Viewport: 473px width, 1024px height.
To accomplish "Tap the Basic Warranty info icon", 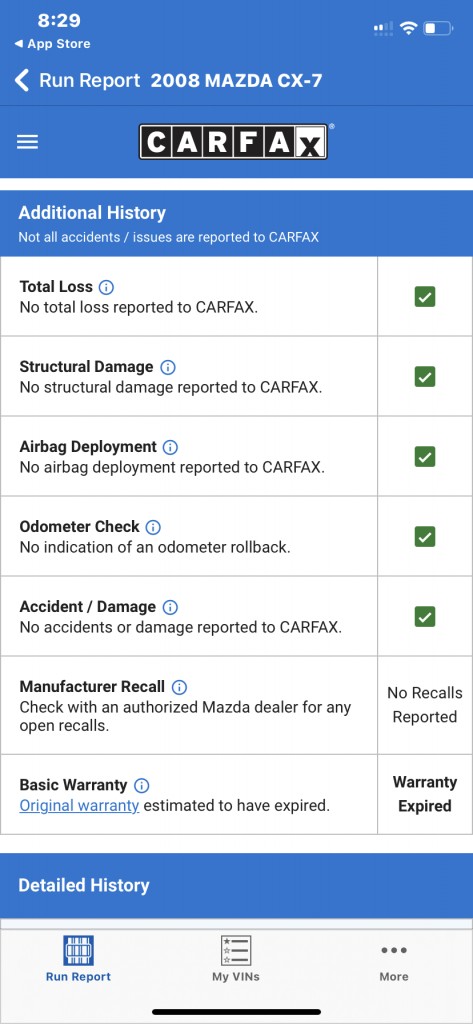I will tap(141, 785).
